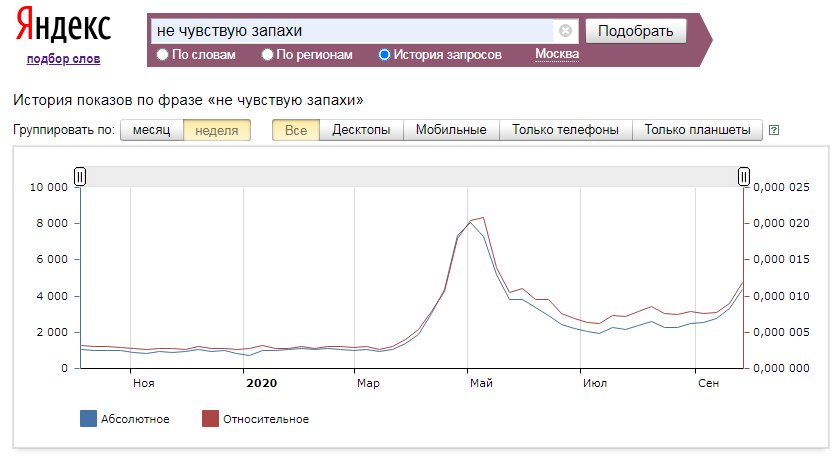Viewport: 839px width, 462px height.
Task: Click the red 'Относительное' legend swatch
Action: pos(210,419)
